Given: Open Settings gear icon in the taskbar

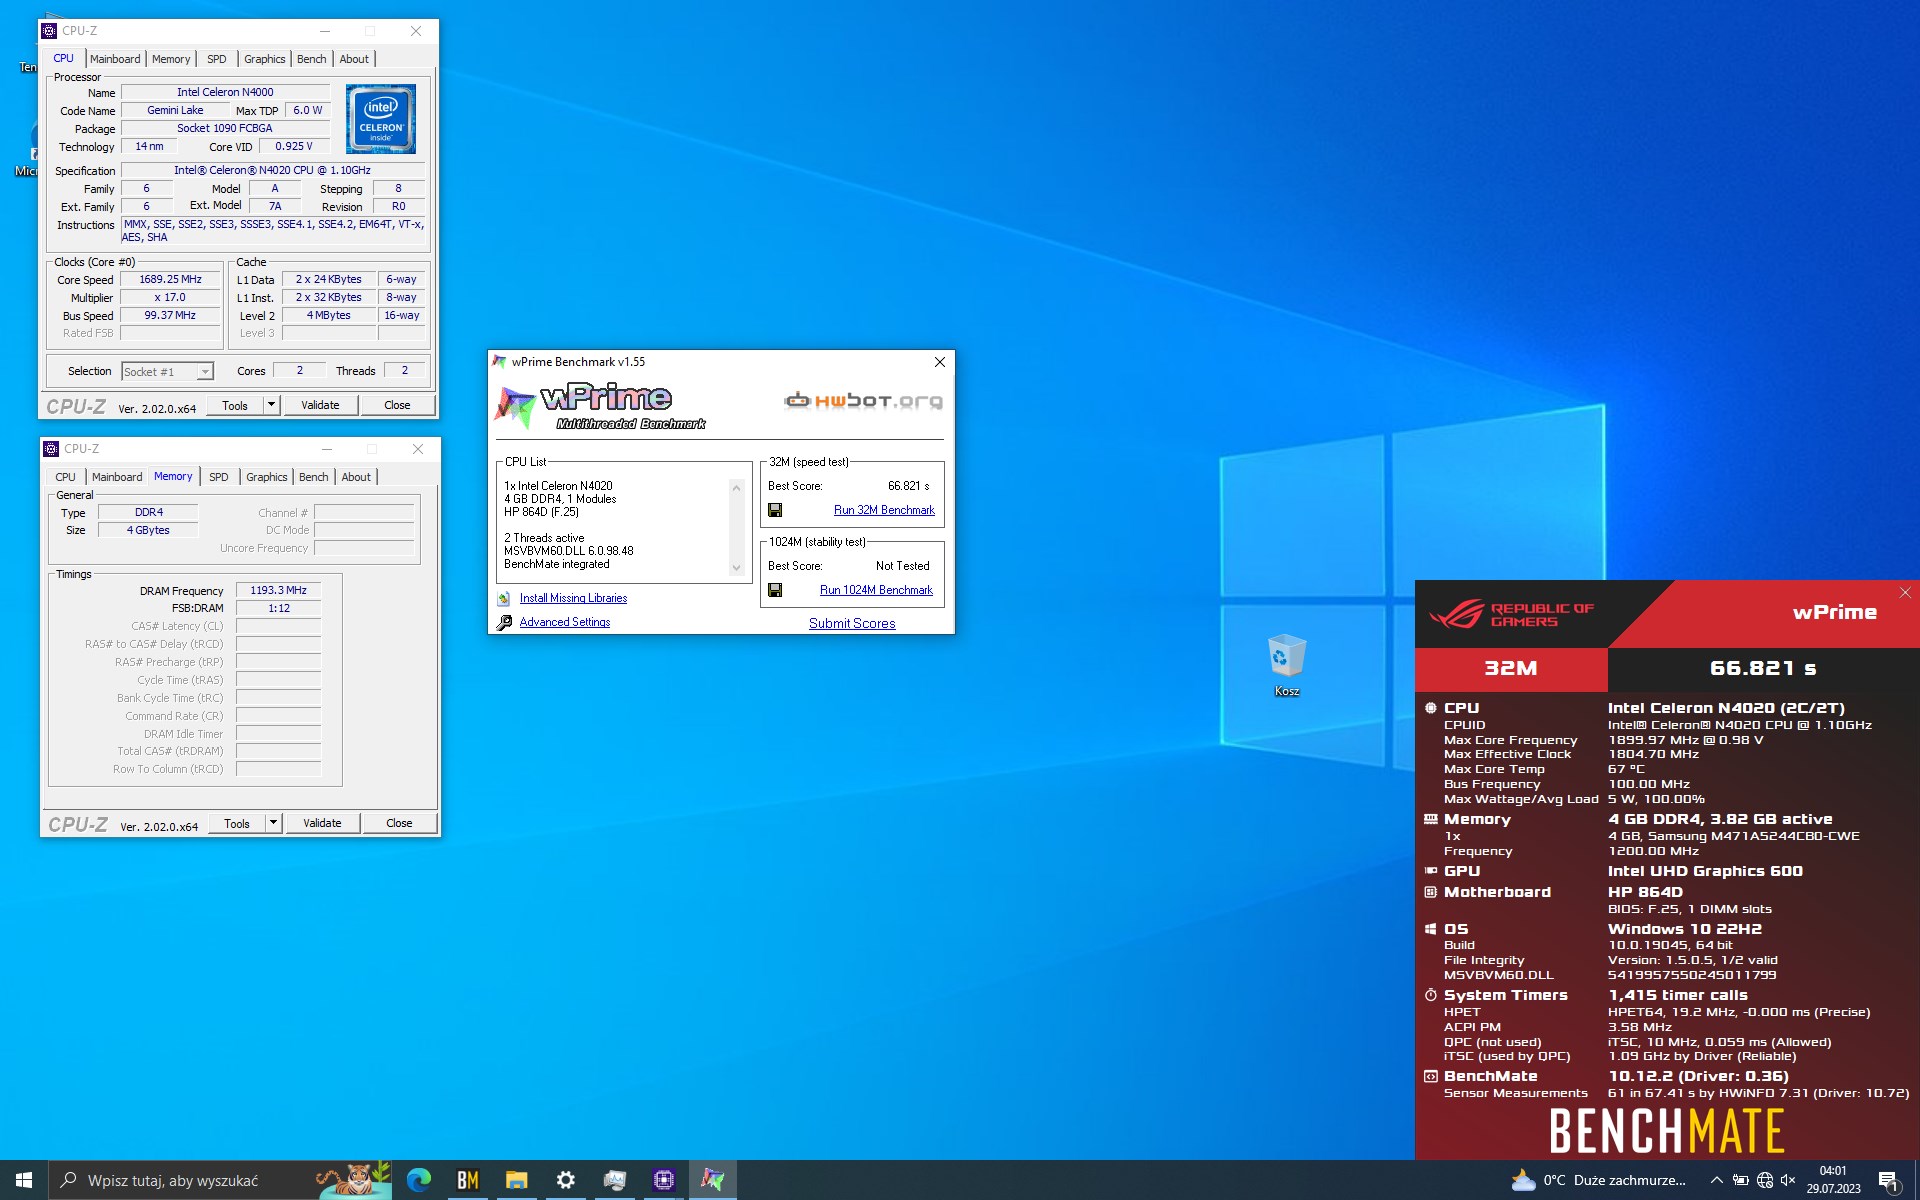Looking at the screenshot, I should point(565,1180).
